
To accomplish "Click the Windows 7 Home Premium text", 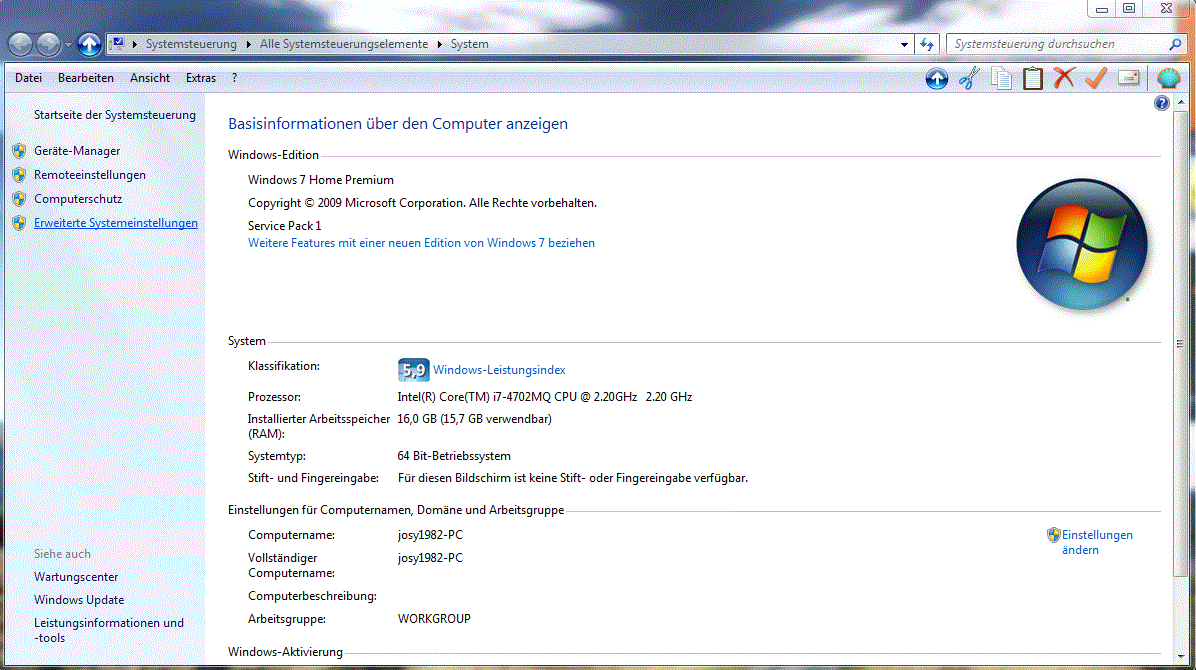I will pyautogui.click(x=320, y=180).
